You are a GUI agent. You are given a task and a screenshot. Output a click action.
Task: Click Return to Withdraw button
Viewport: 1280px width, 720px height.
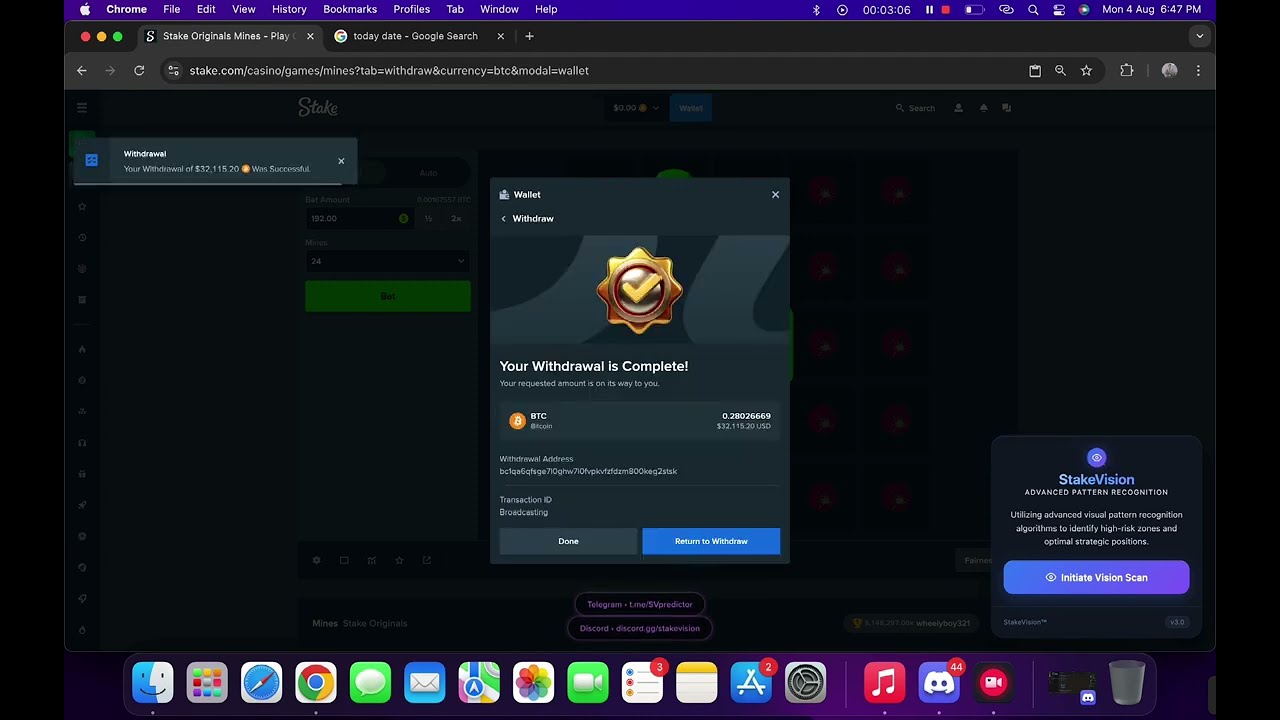(711, 541)
